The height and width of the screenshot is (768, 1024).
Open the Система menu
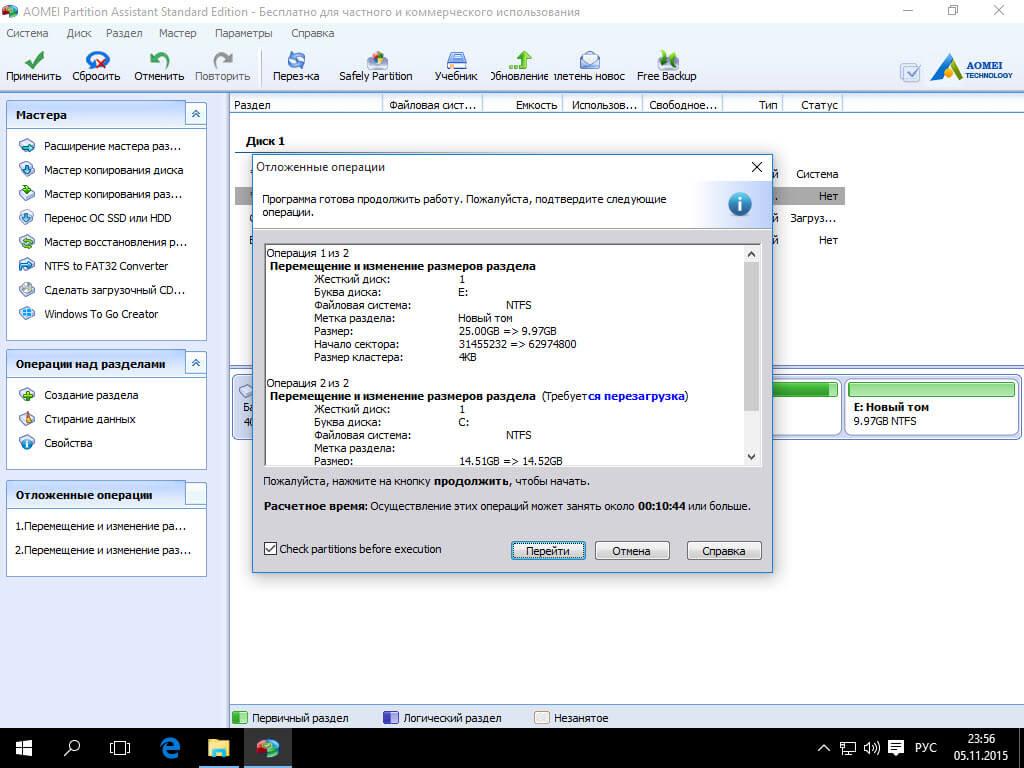[27, 33]
